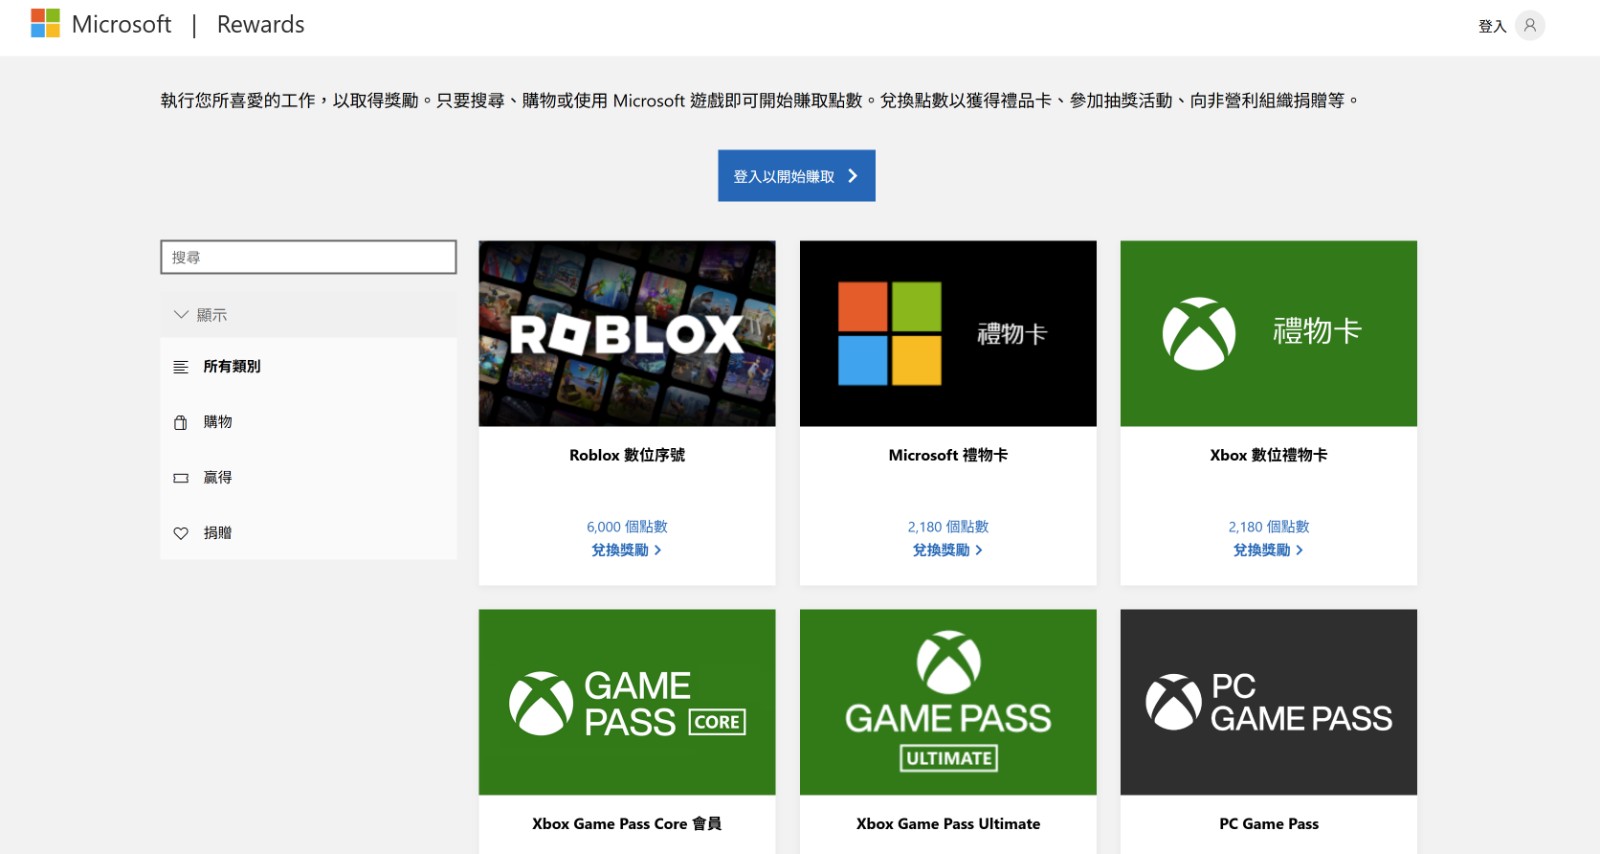Click 兌換獎勵 under Roblox 數位序號
1600x854 pixels.
pos(627,550)
